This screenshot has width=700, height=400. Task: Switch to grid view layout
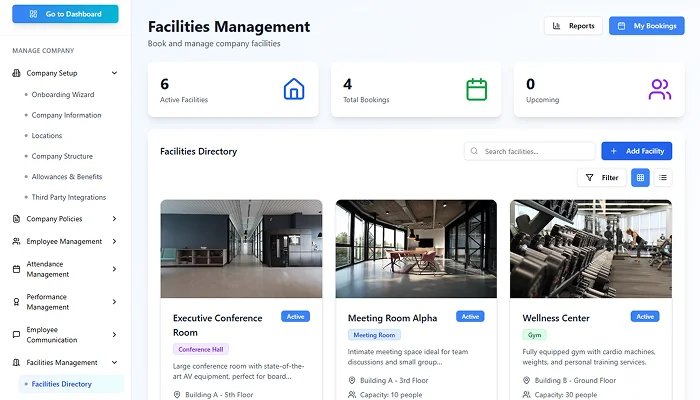tap(640, 177)
